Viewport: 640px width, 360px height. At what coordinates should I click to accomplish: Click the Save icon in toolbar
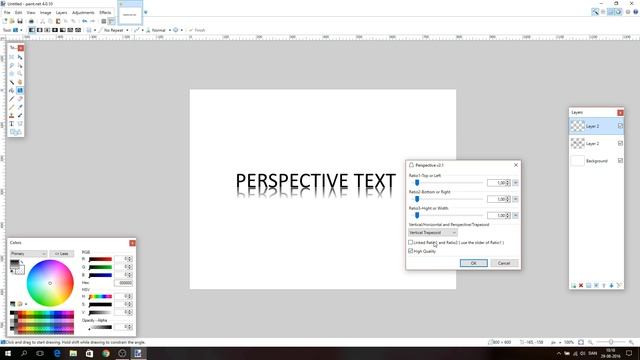pyautogui.click(x=20, y=21)
